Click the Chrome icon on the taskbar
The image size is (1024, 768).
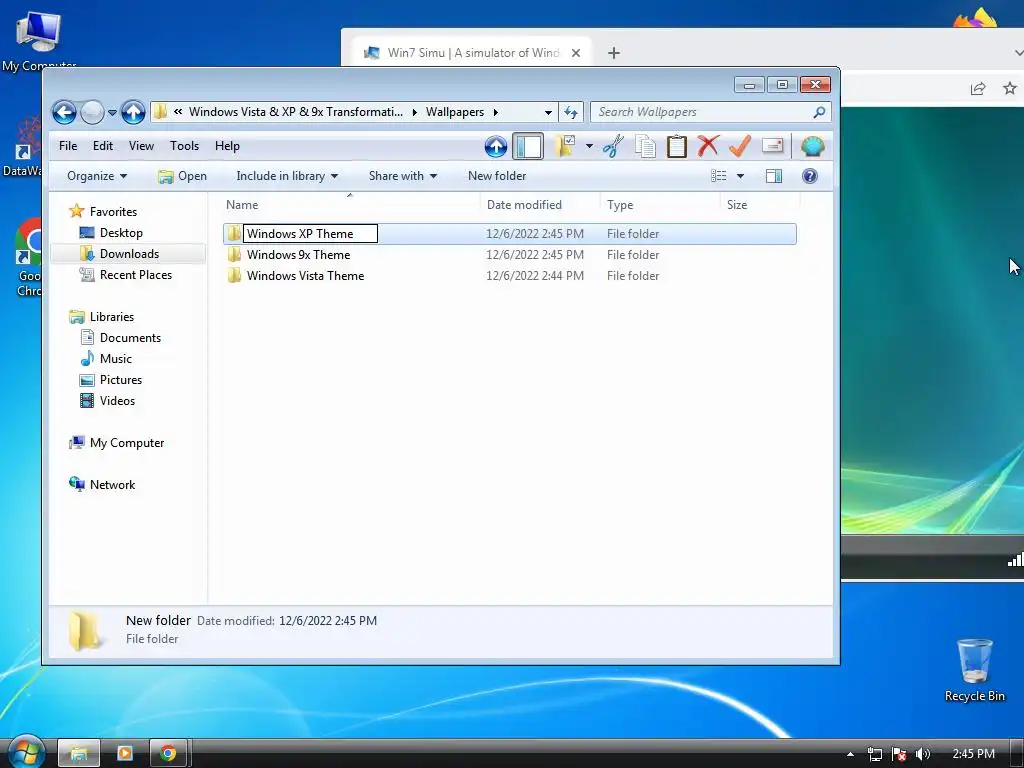(x=168, y=754)
